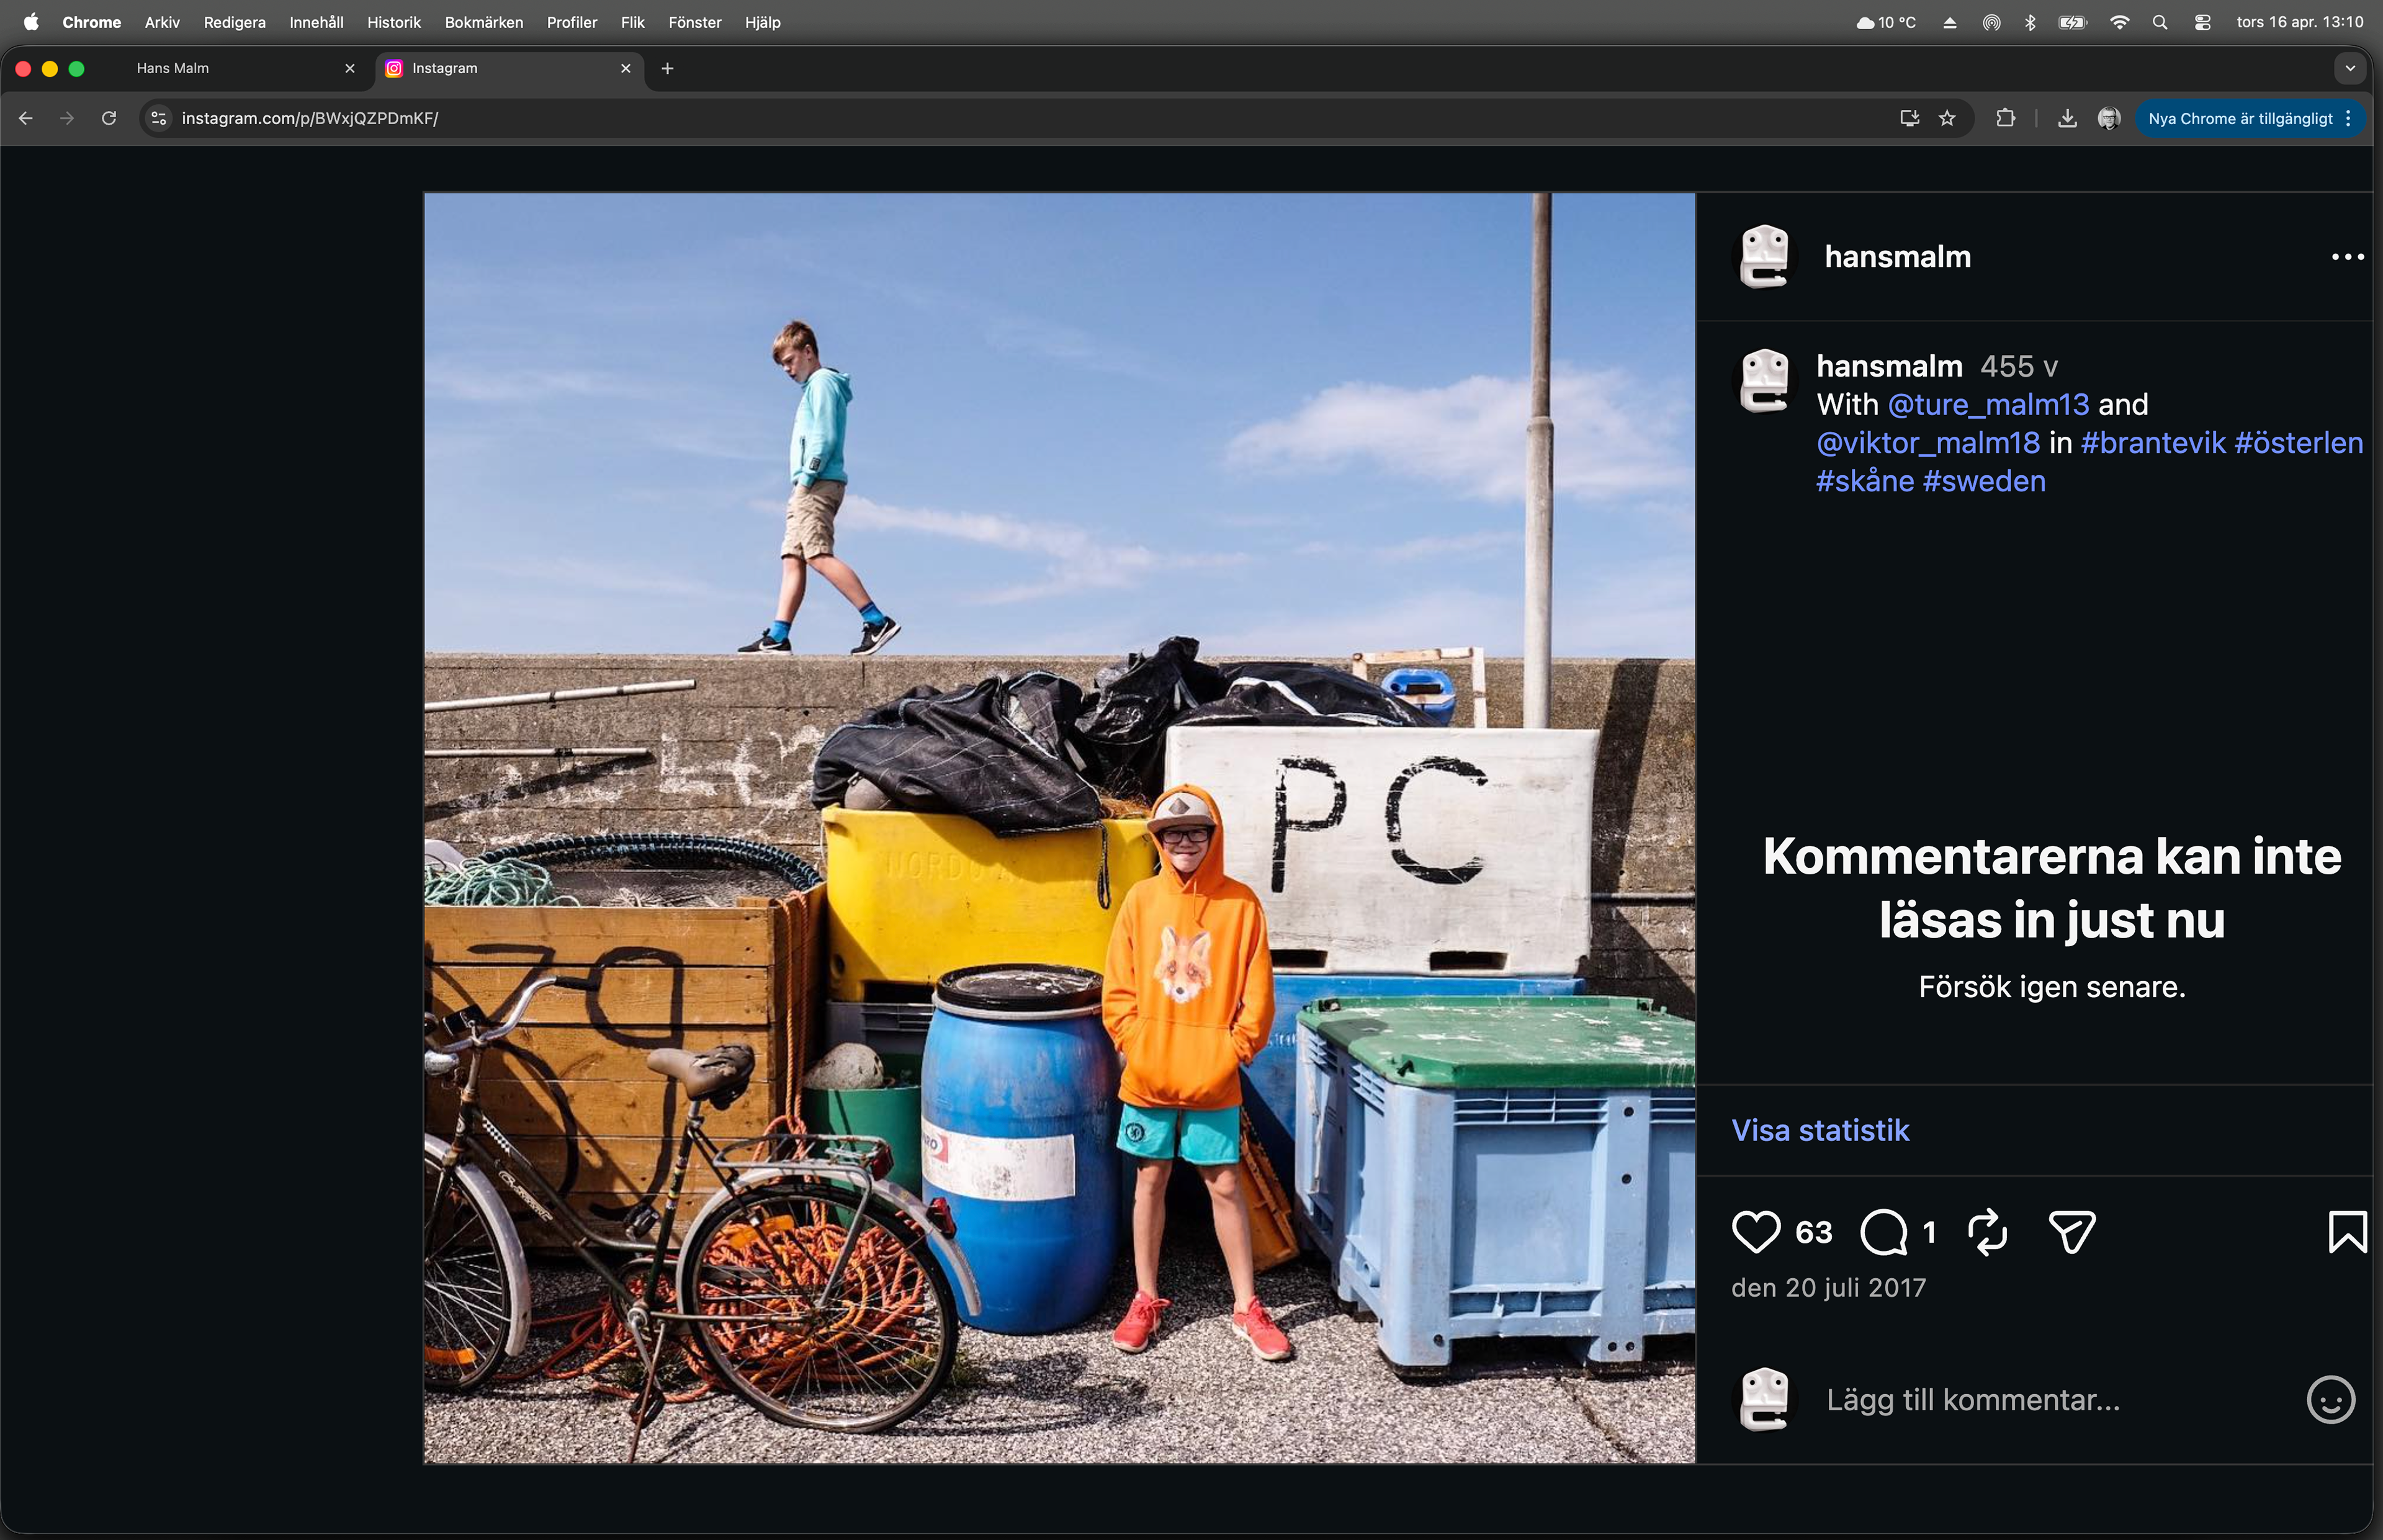
Task: Open macOS Control Center toggle icon
Action: coord(2202,22)
